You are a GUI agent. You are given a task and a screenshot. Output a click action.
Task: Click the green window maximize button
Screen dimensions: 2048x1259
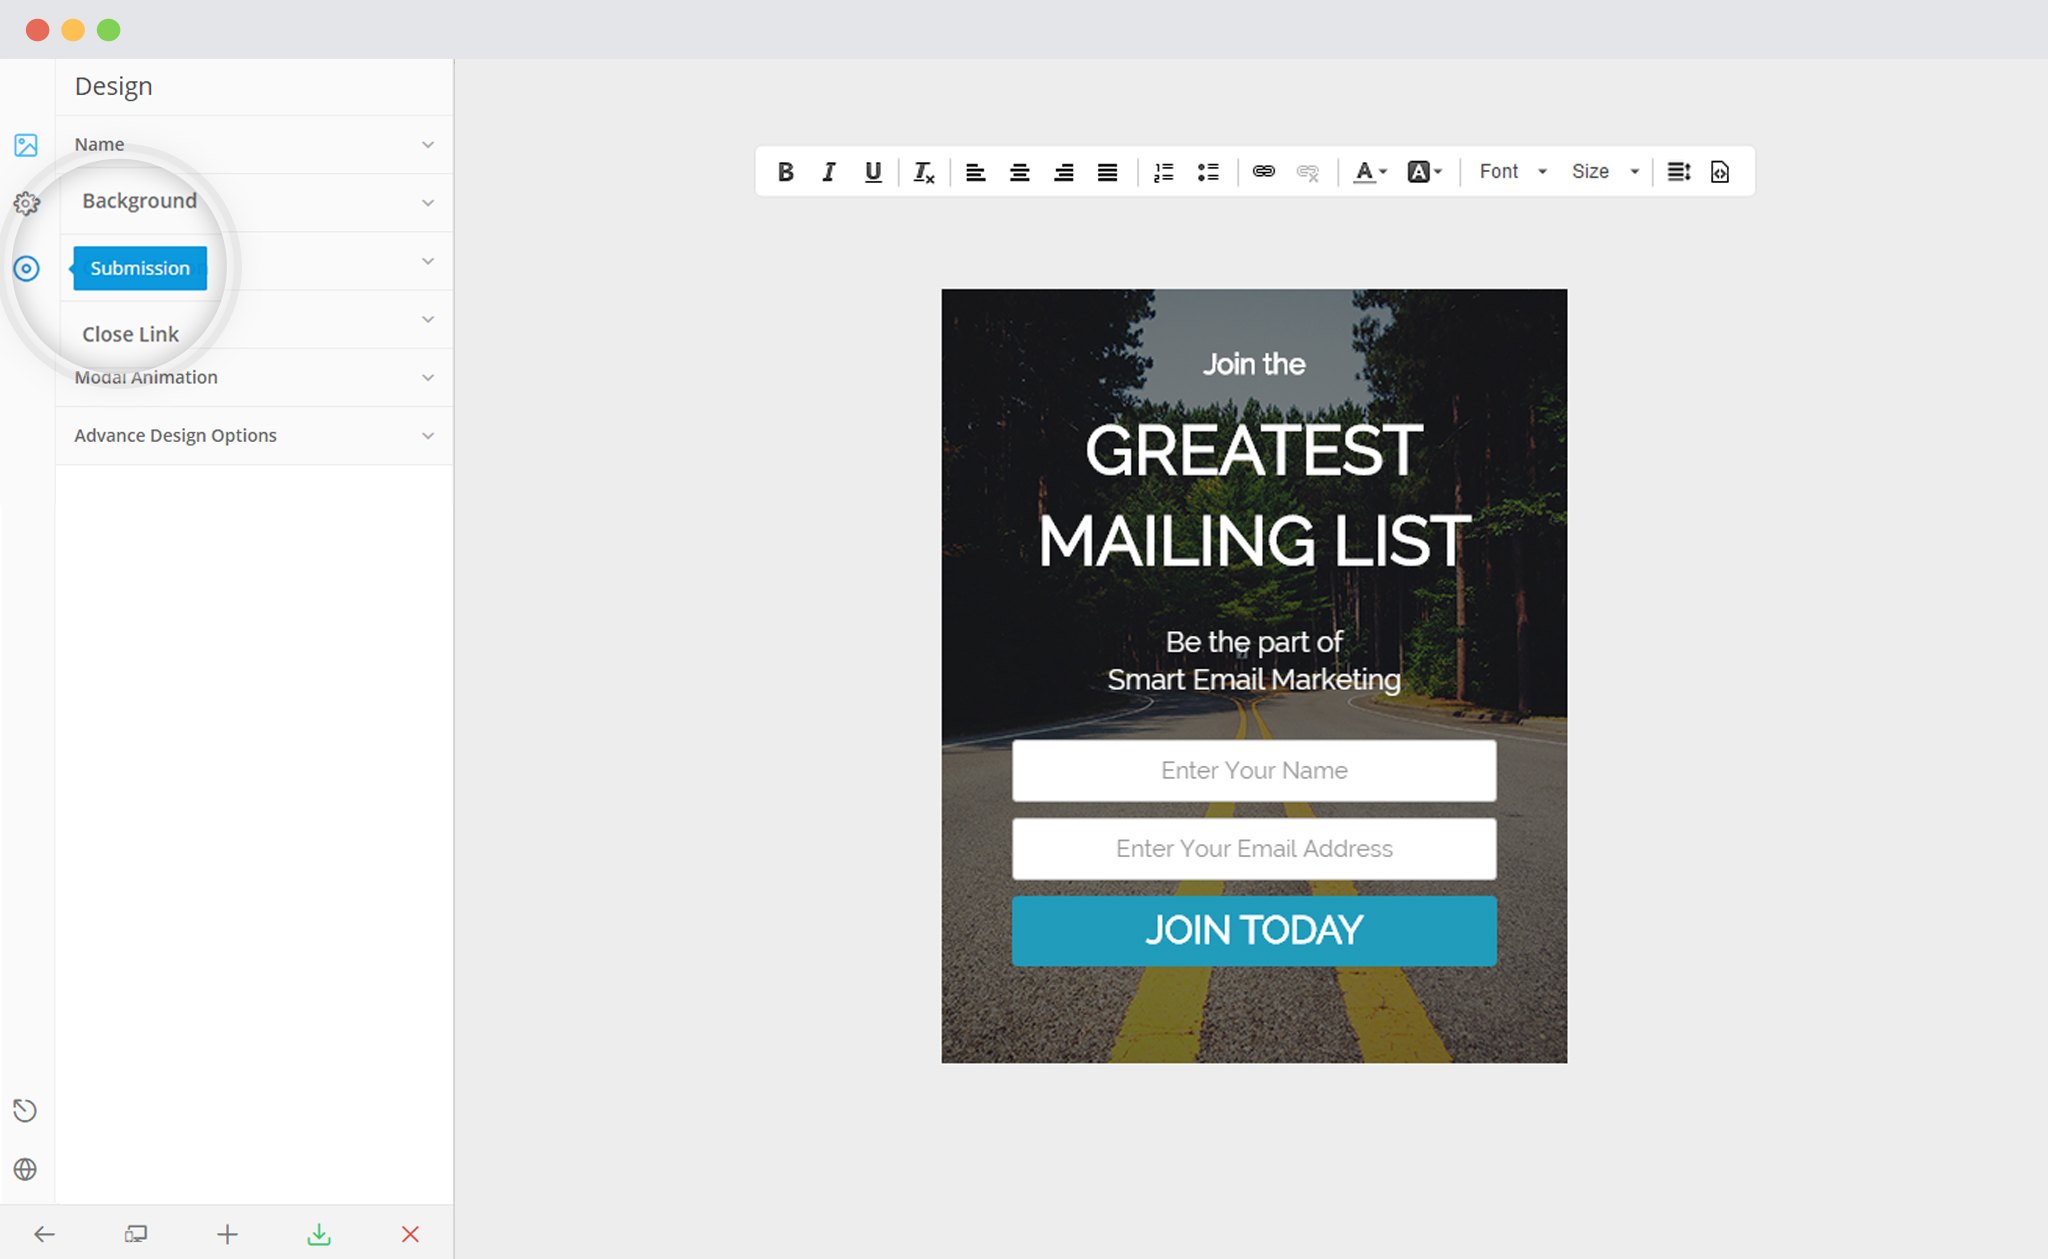pos(108,30)
